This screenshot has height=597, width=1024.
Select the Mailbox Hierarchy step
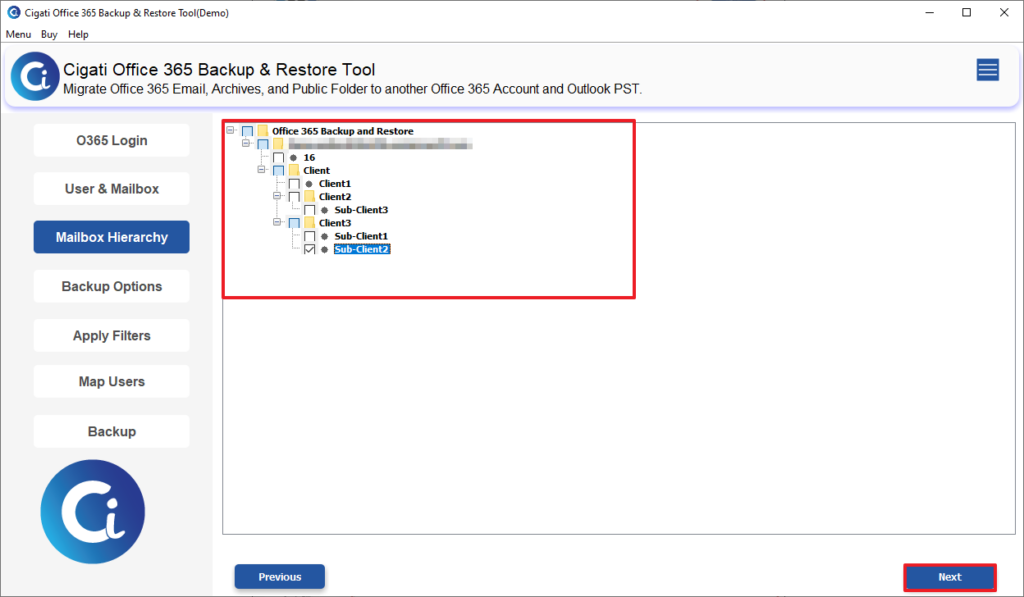112,237
